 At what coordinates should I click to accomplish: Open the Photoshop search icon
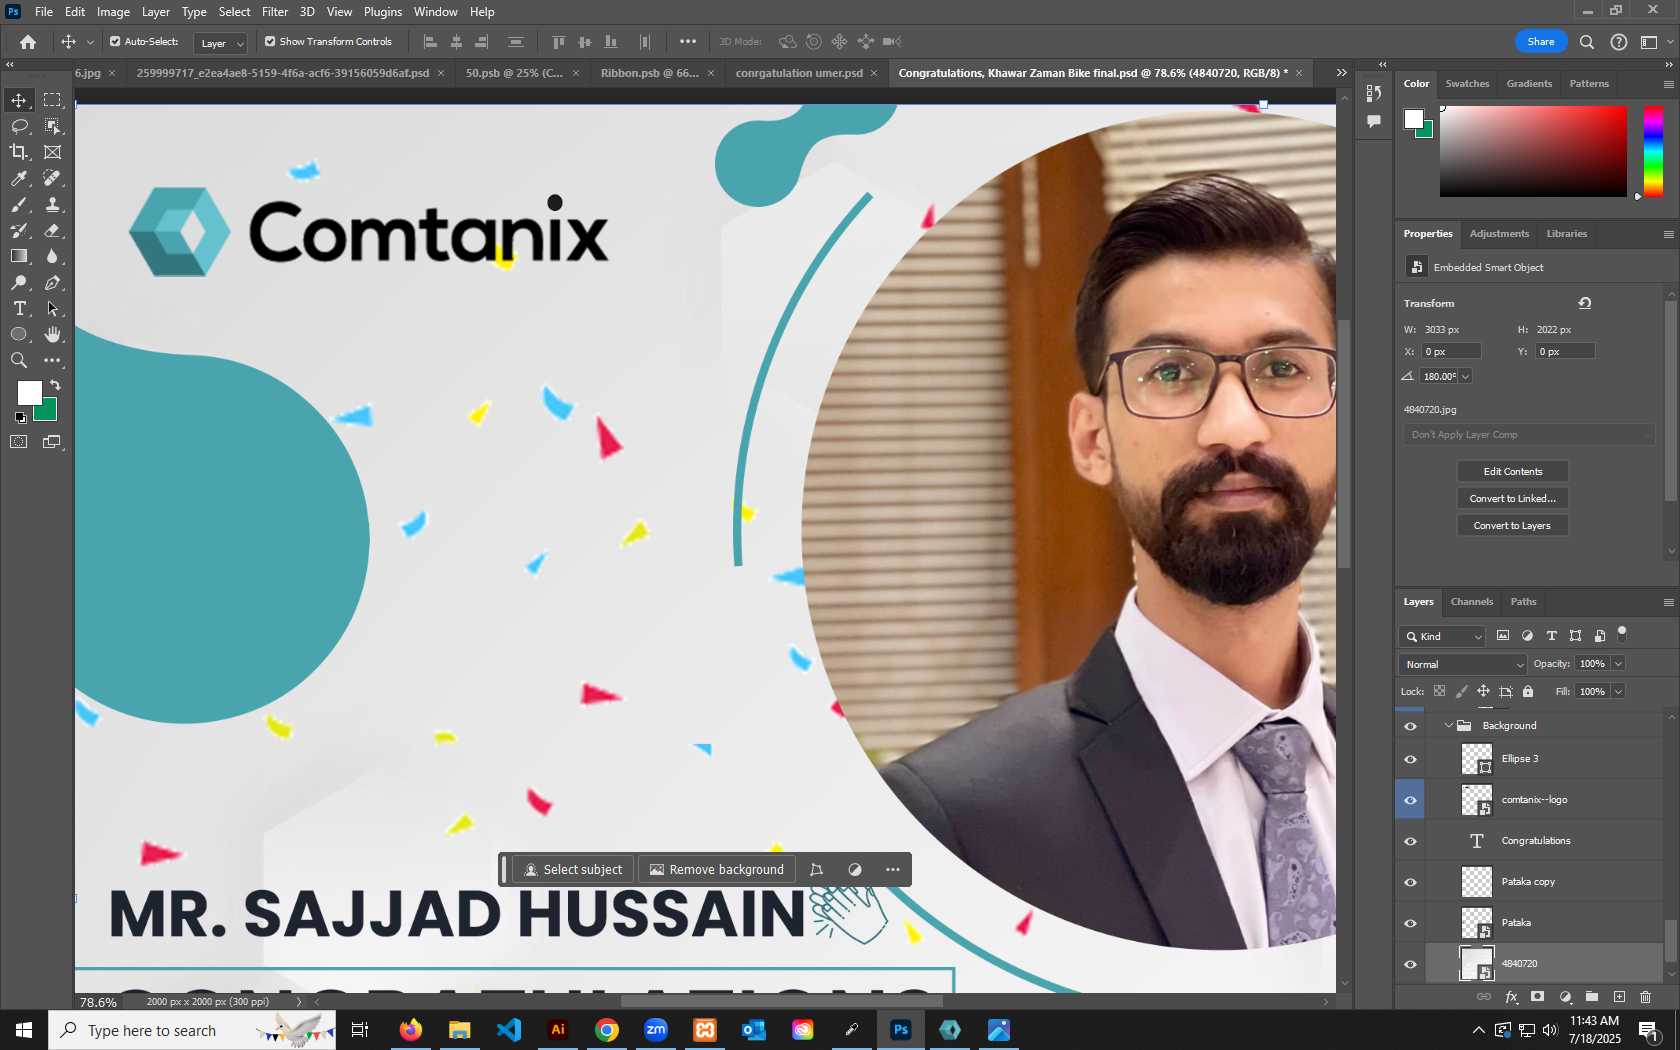(1586, 42)
